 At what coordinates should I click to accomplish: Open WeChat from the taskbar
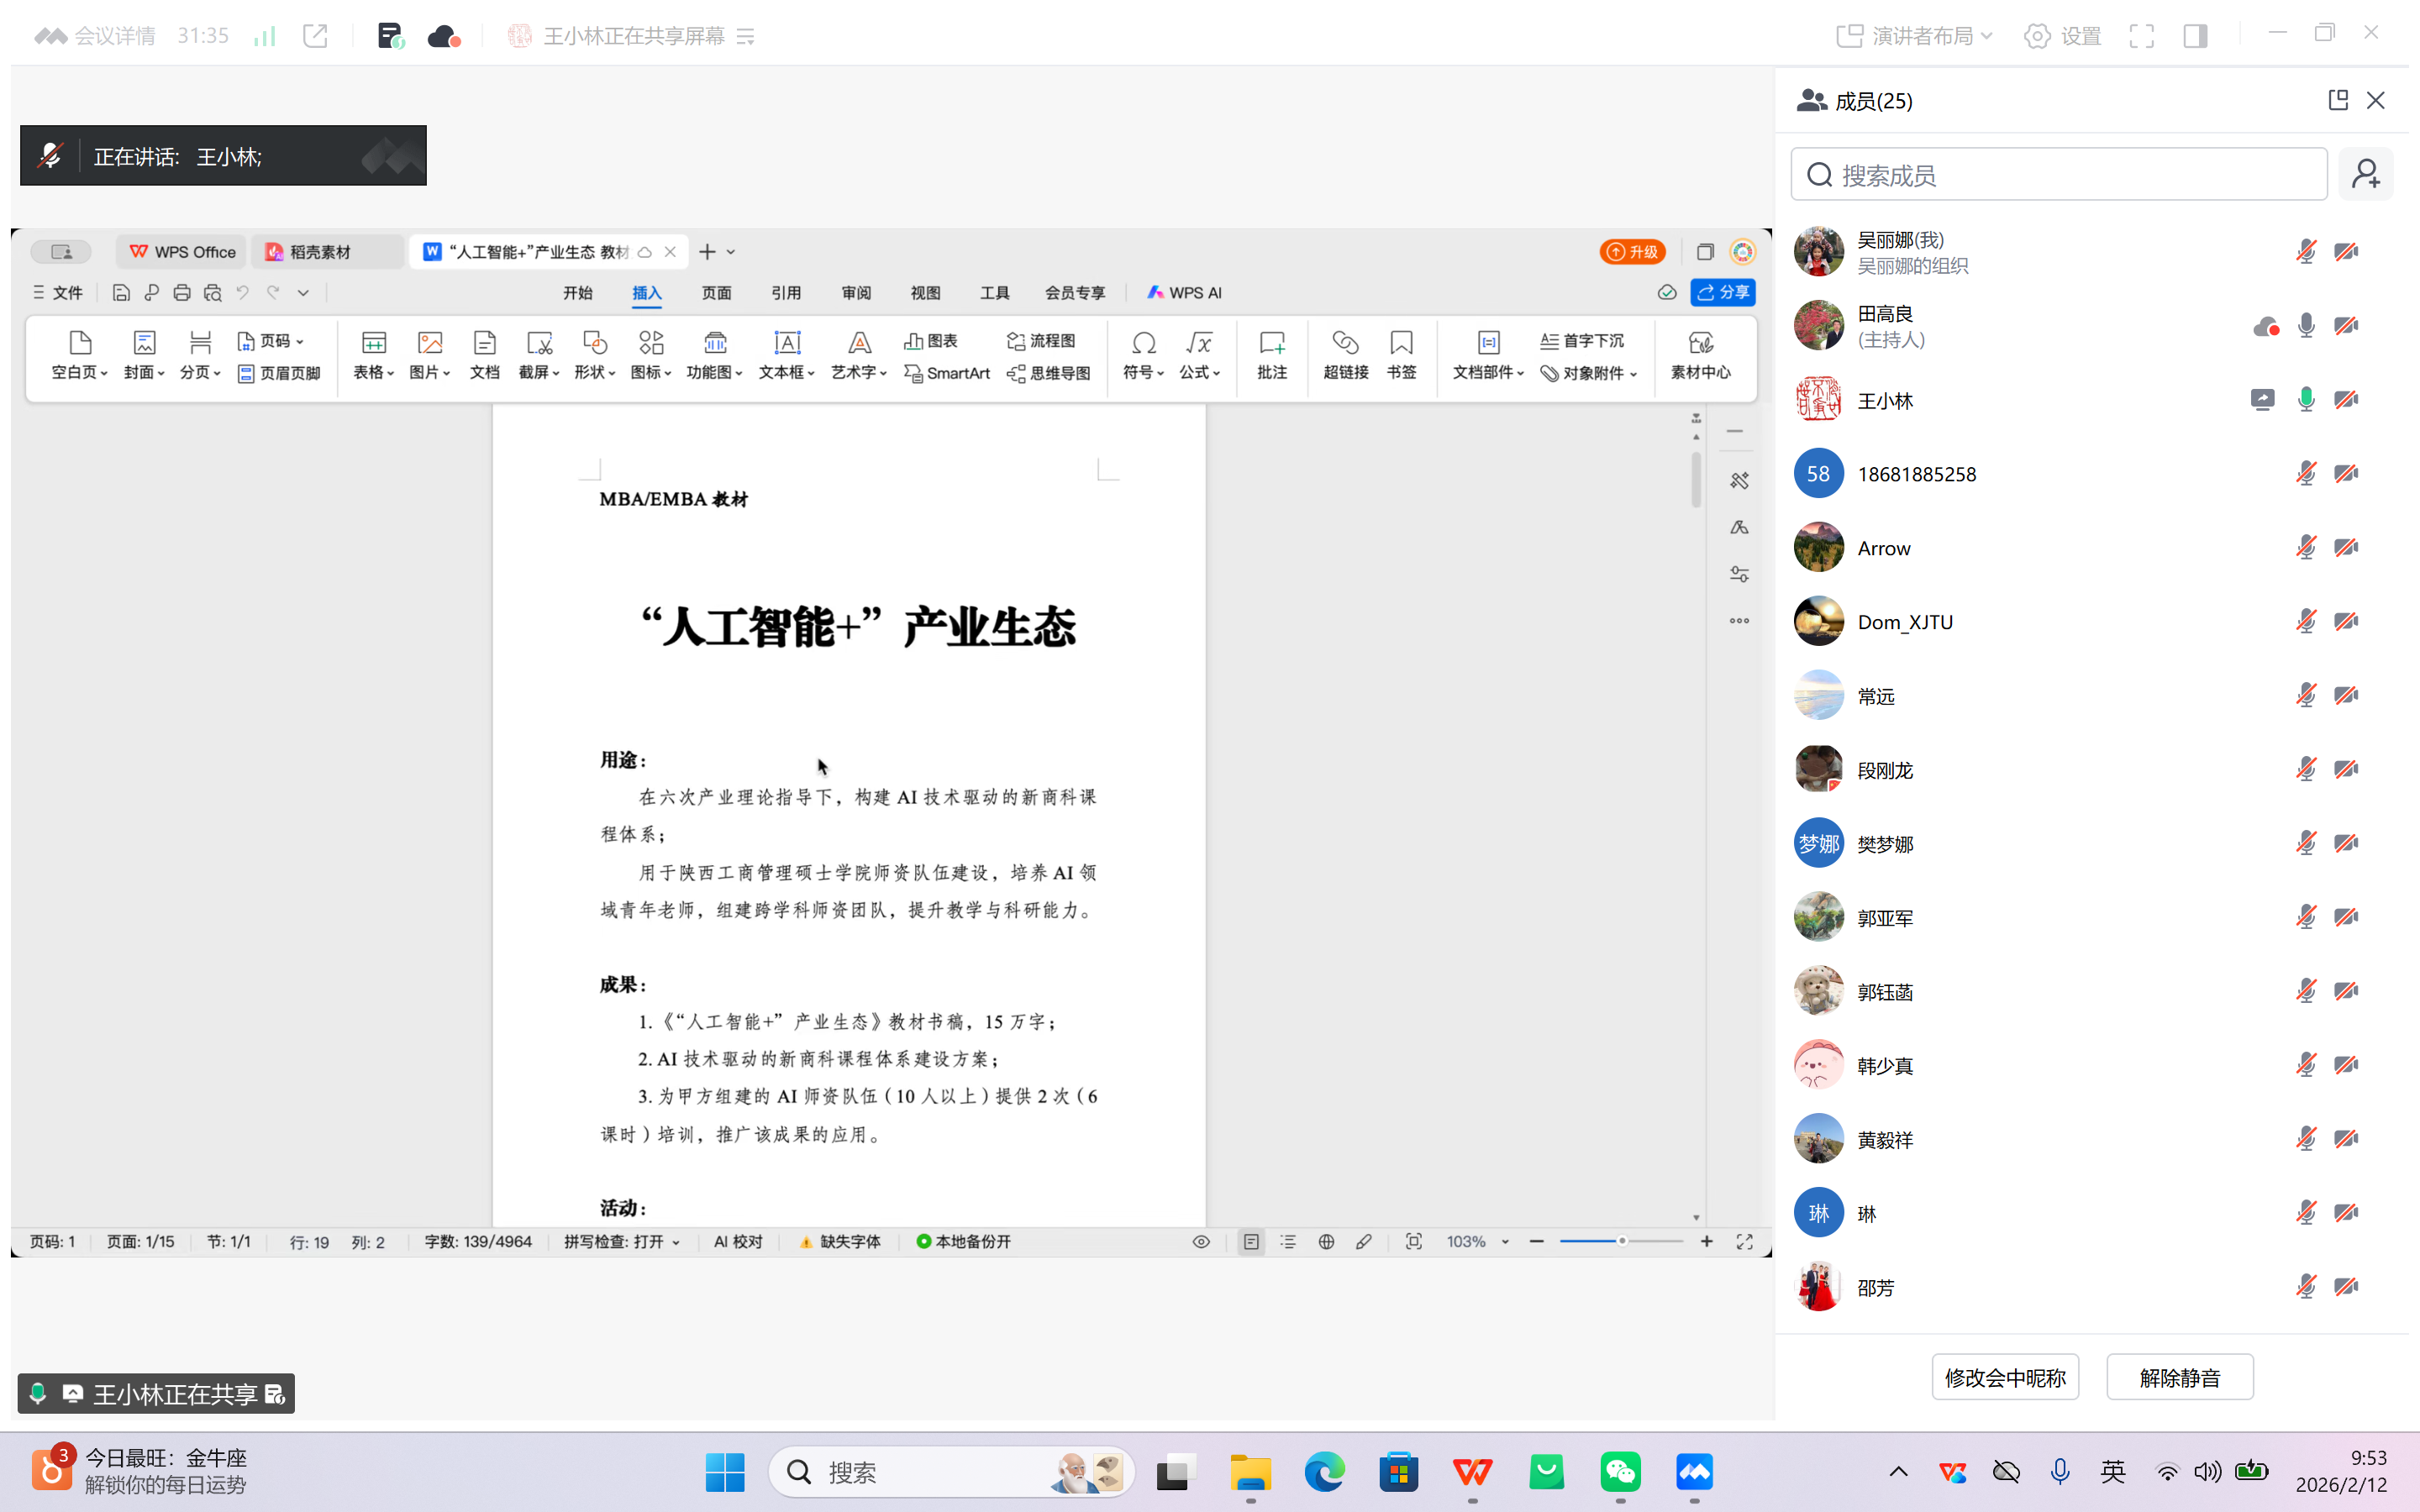point(1620,1472)
